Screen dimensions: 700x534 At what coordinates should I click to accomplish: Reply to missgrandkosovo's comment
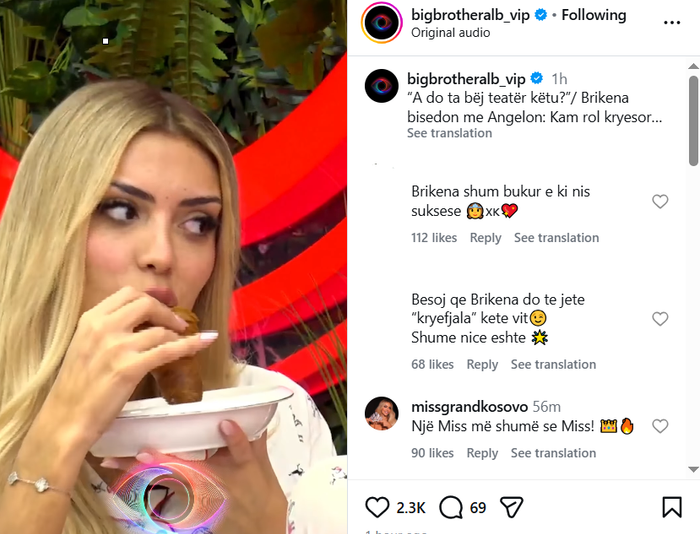tap(482, 453)
